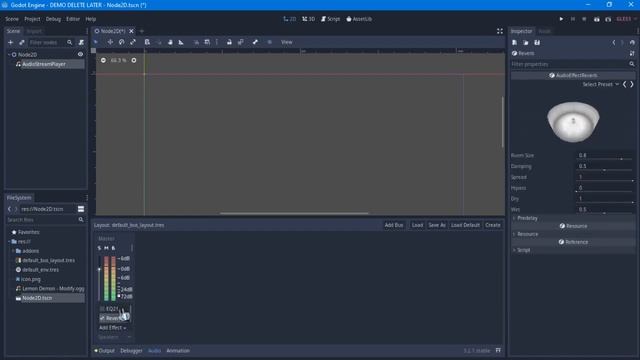Add a new node with plus icon
The width and height of the screenshot is (640, 360).
pos(11,42)
